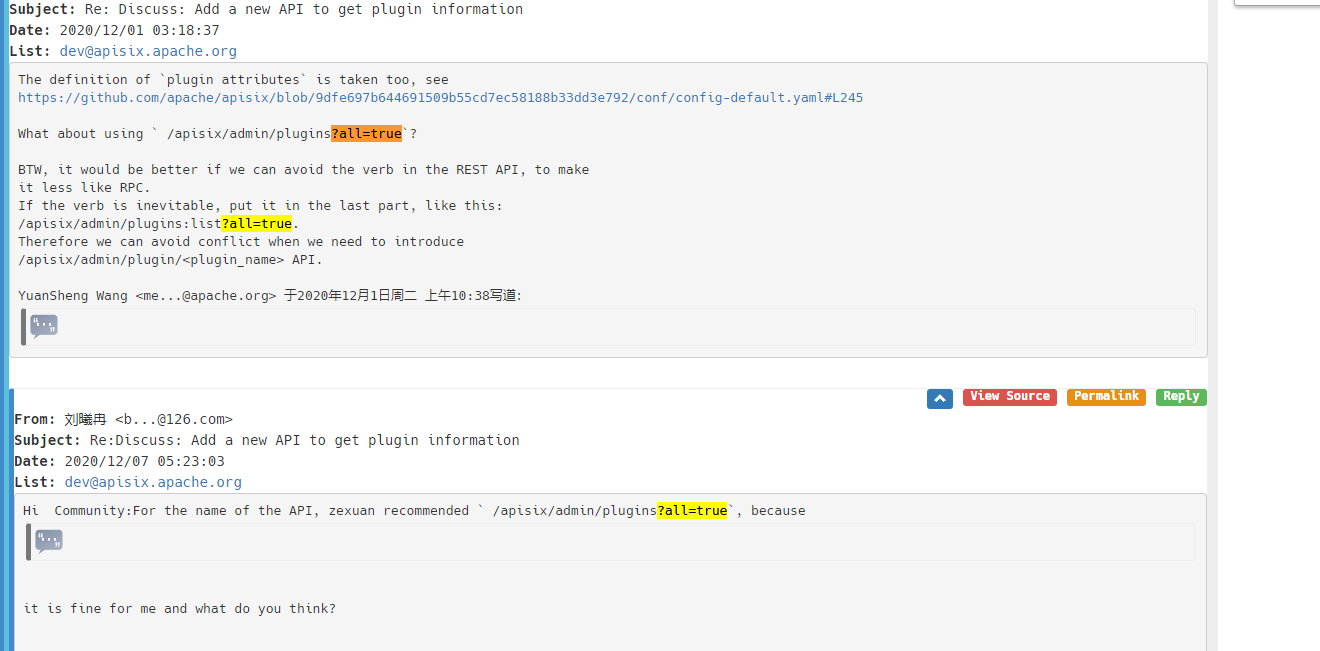
Task: Click highlighted ?all=true after plugins:list
Action: click(x=257, y=224)
